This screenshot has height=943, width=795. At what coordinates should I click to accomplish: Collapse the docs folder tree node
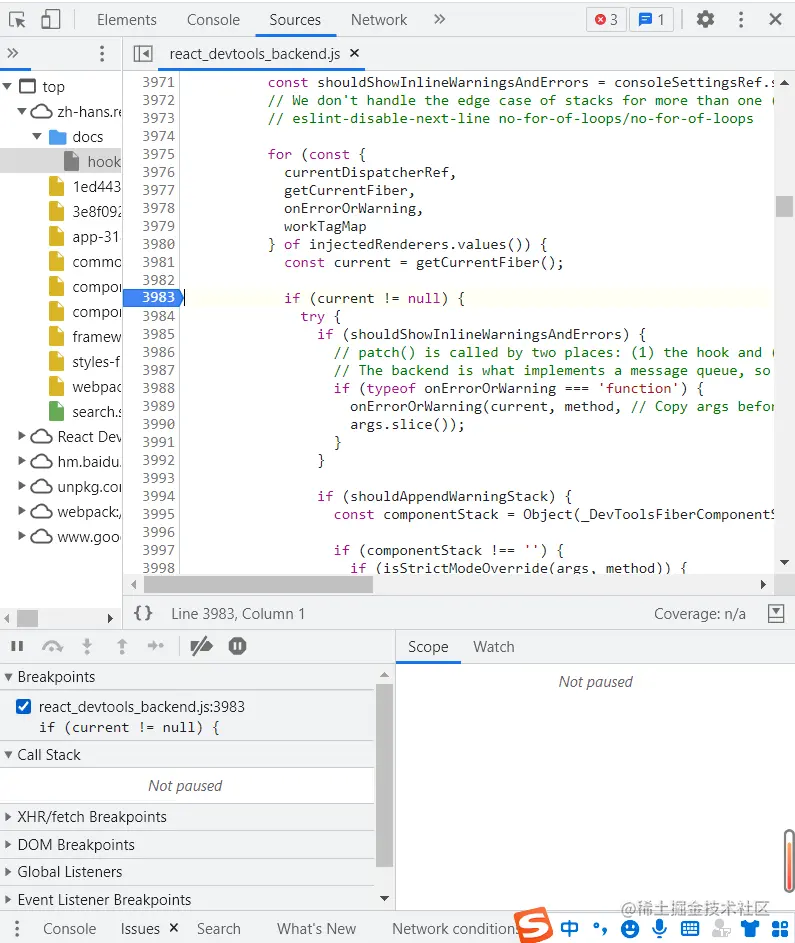point(37,137)
